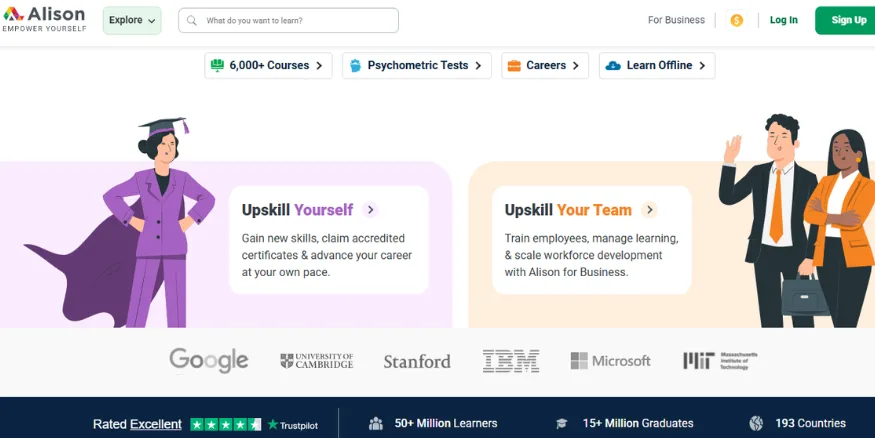This screenshot has width=875, height=438.
Task: Focus the 'What do you want to learn?' field
Action: click(x=289, y=21)
